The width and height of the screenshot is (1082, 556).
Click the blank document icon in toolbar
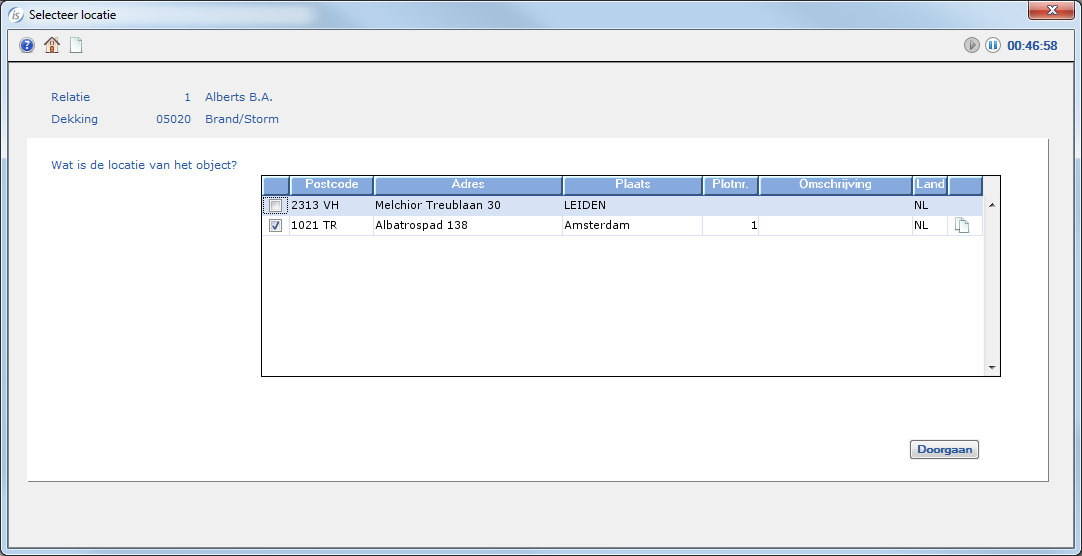[76, 45]
